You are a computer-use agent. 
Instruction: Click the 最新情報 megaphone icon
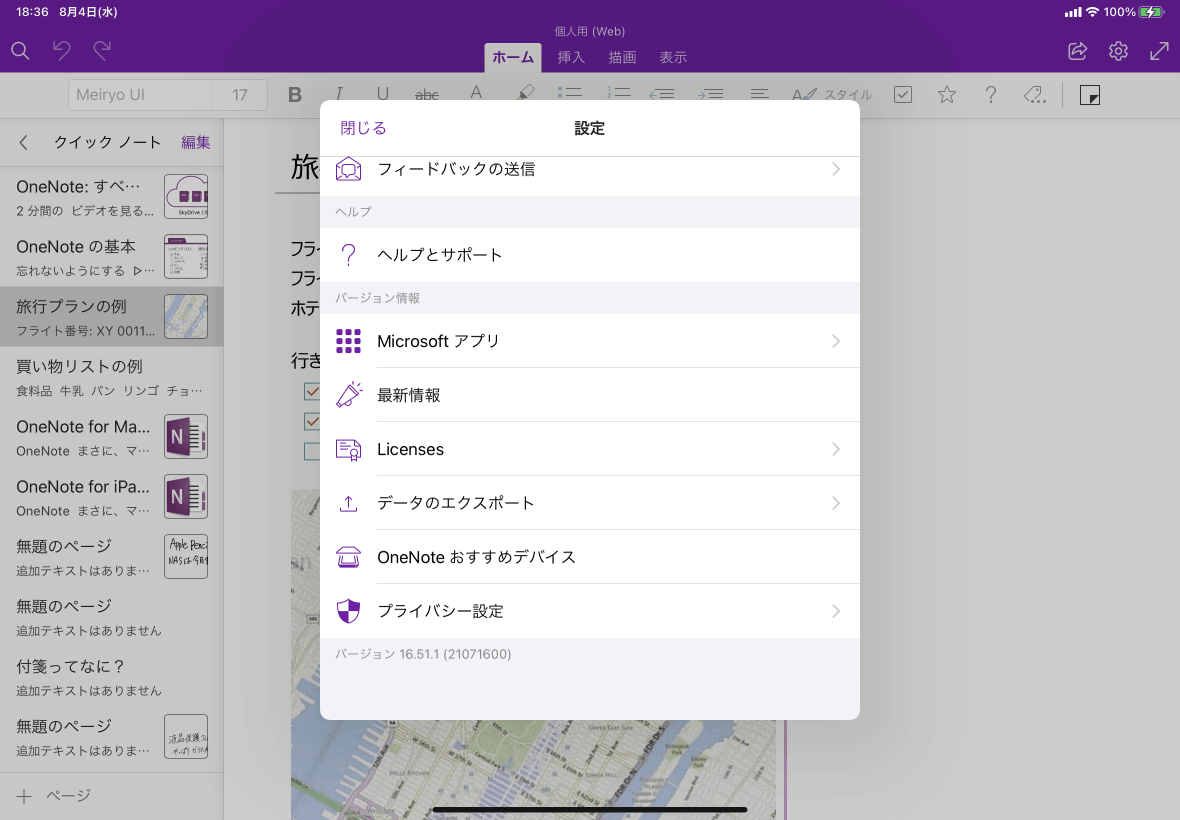tap(348, 394)
